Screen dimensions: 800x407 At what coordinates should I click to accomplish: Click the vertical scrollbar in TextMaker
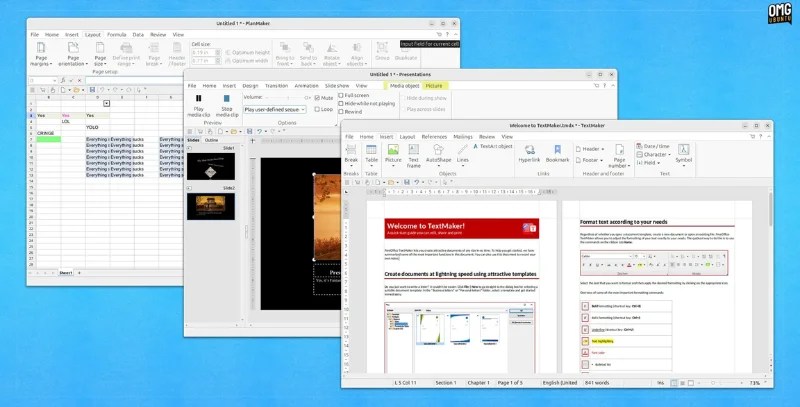point(770,211)
